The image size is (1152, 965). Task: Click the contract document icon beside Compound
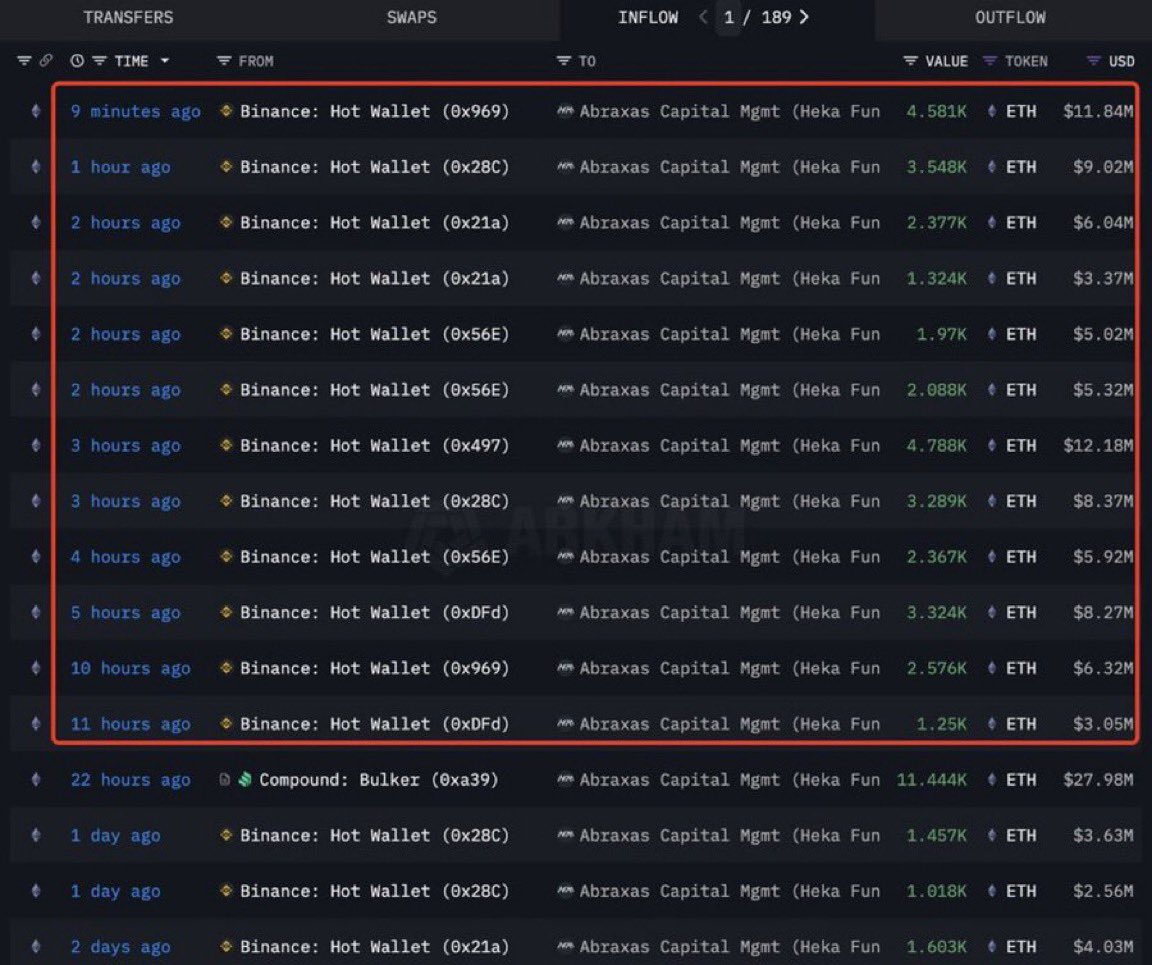click(x=225, y=779)
